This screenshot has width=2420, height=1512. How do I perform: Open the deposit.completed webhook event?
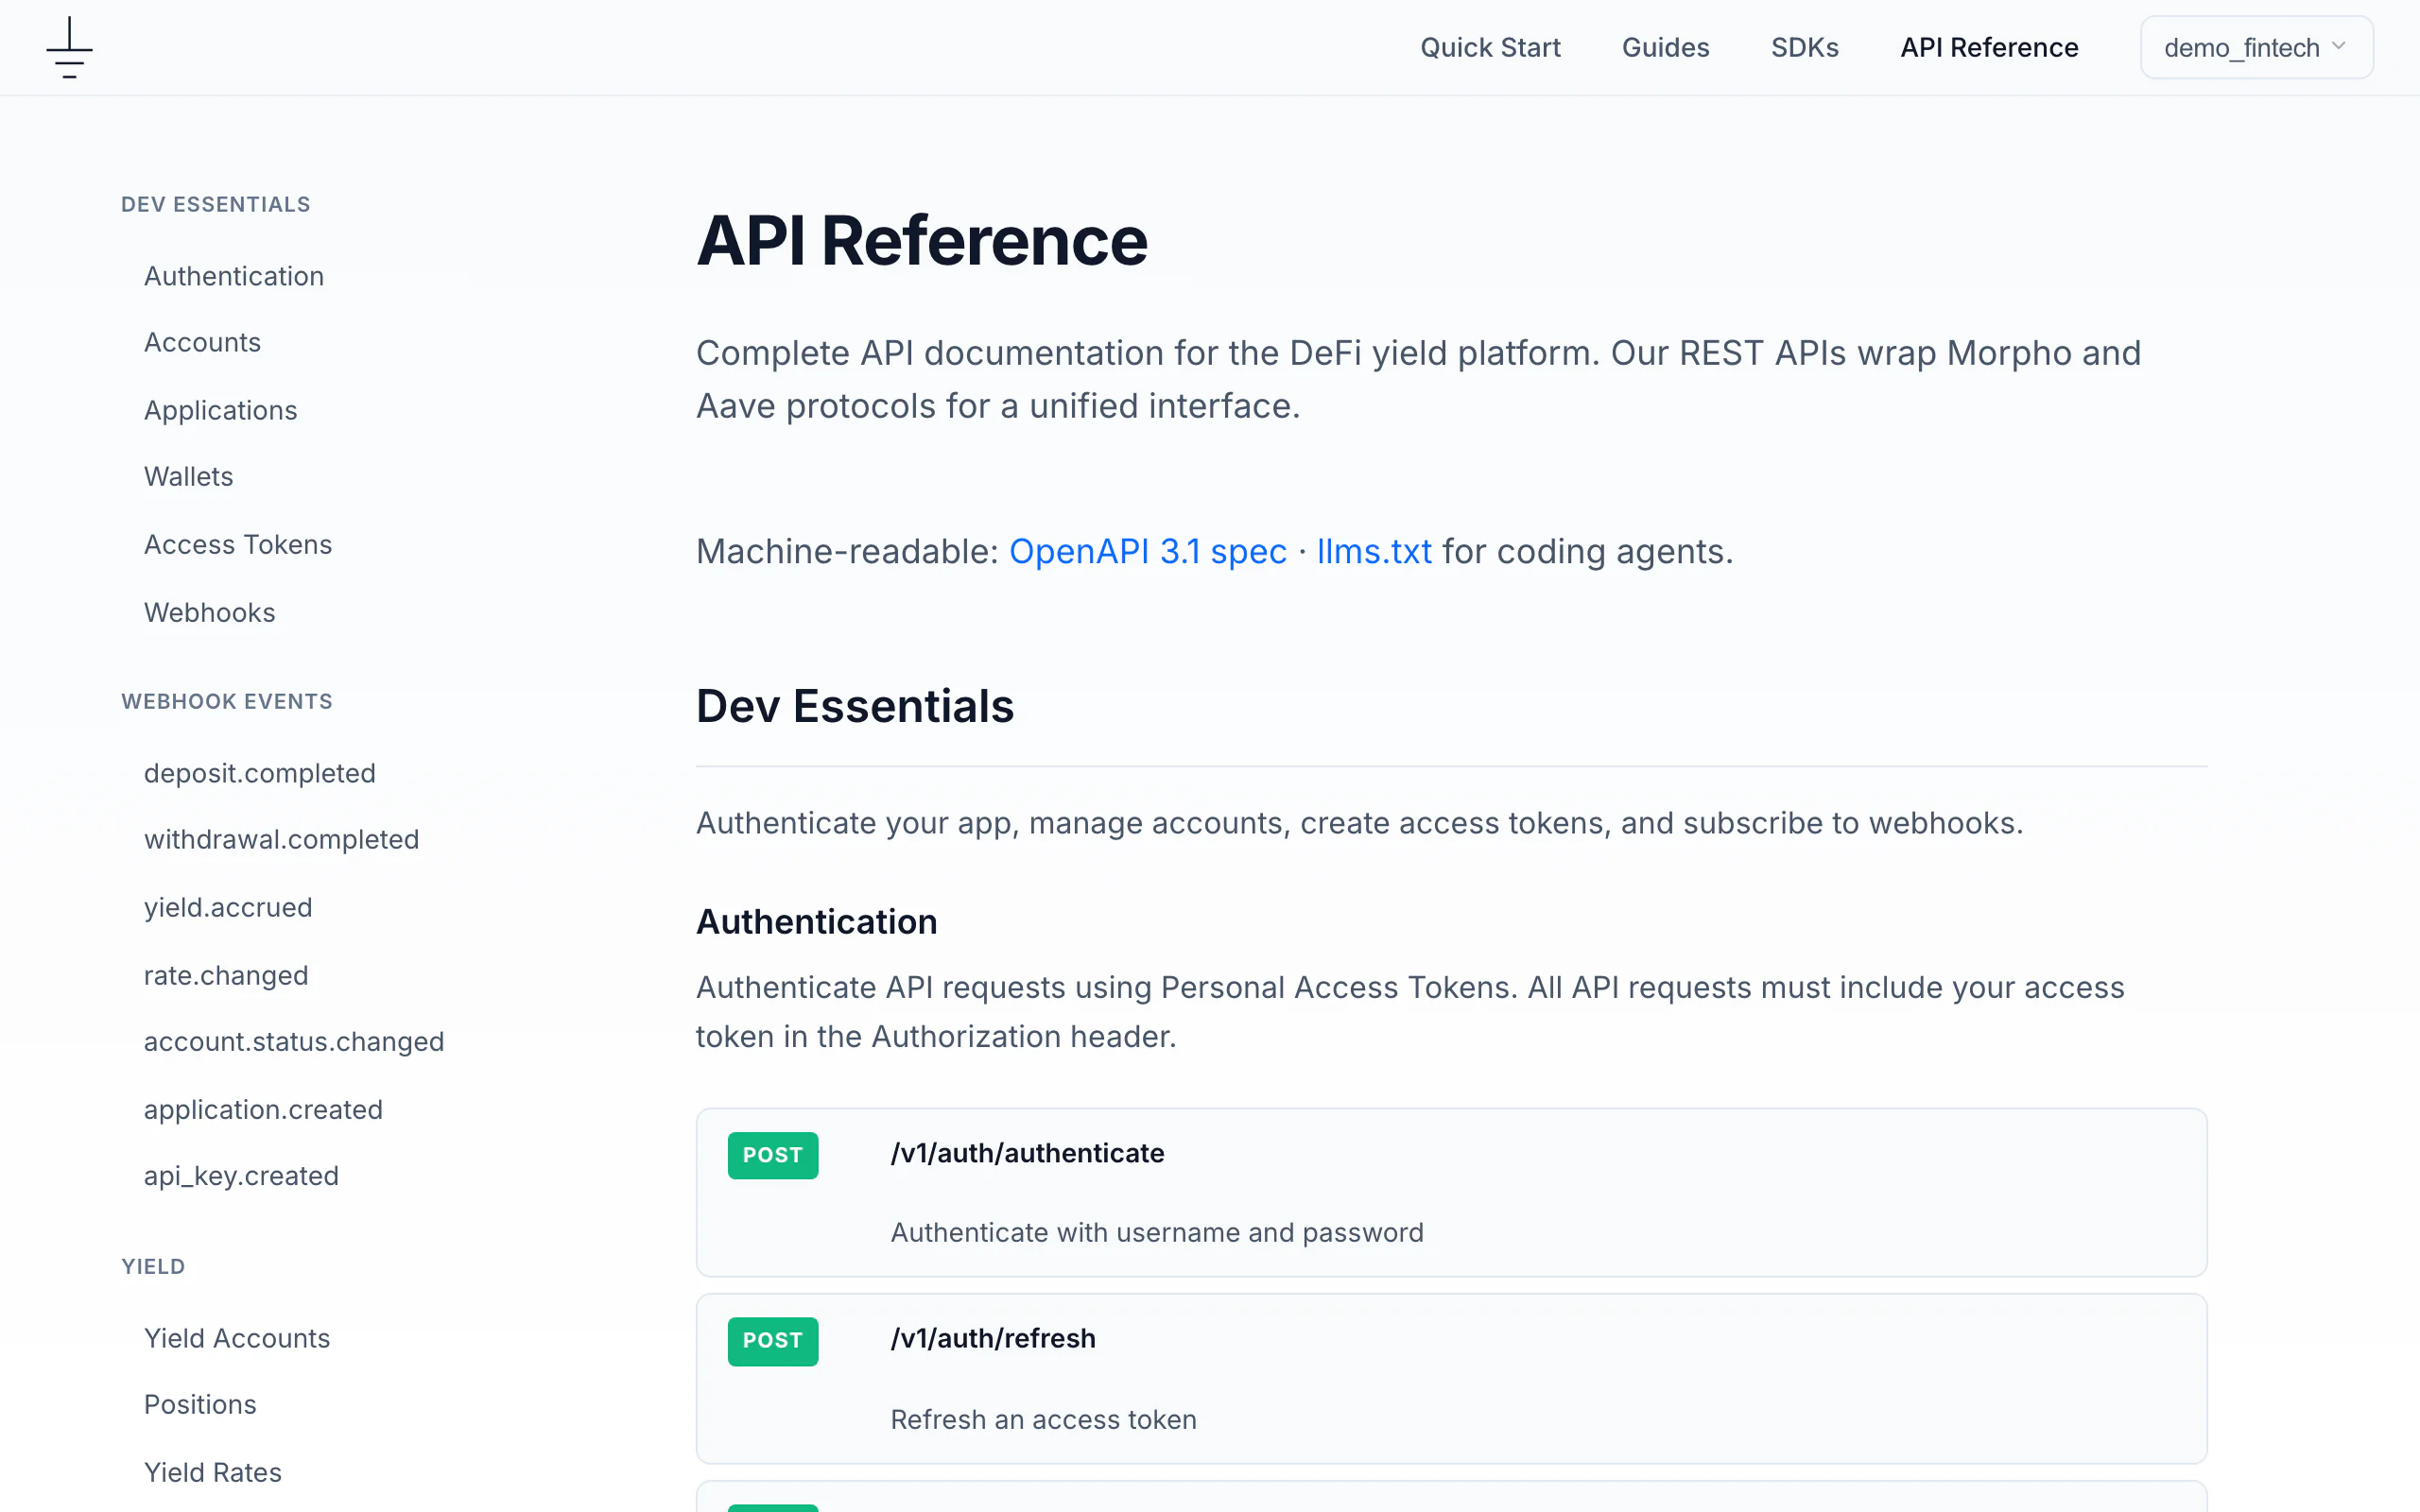coord(260,773)
